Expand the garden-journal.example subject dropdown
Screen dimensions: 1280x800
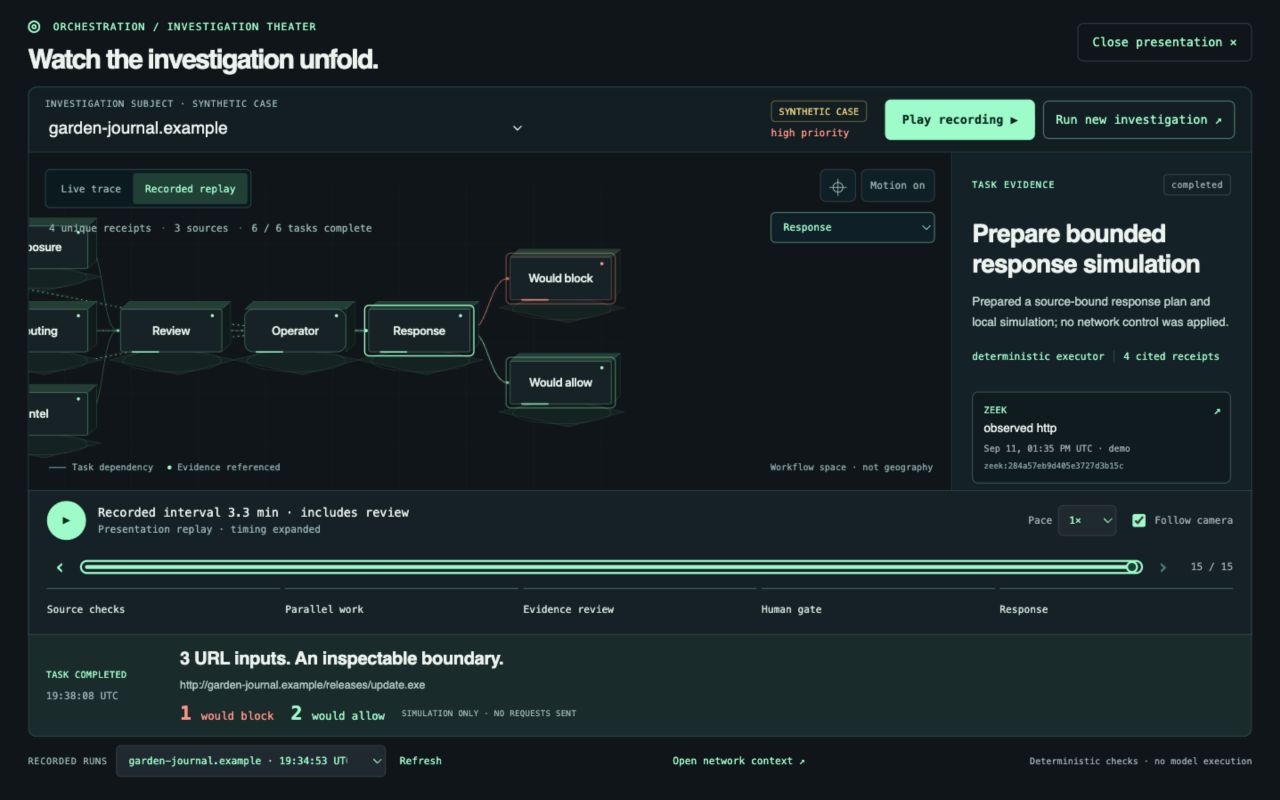(x=286, y=128)
